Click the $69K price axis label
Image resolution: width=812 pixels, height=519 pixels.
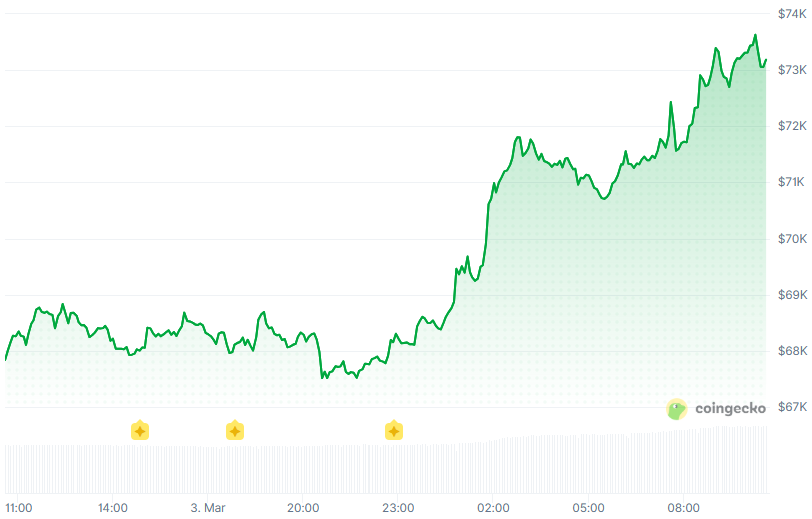point(792,295)
